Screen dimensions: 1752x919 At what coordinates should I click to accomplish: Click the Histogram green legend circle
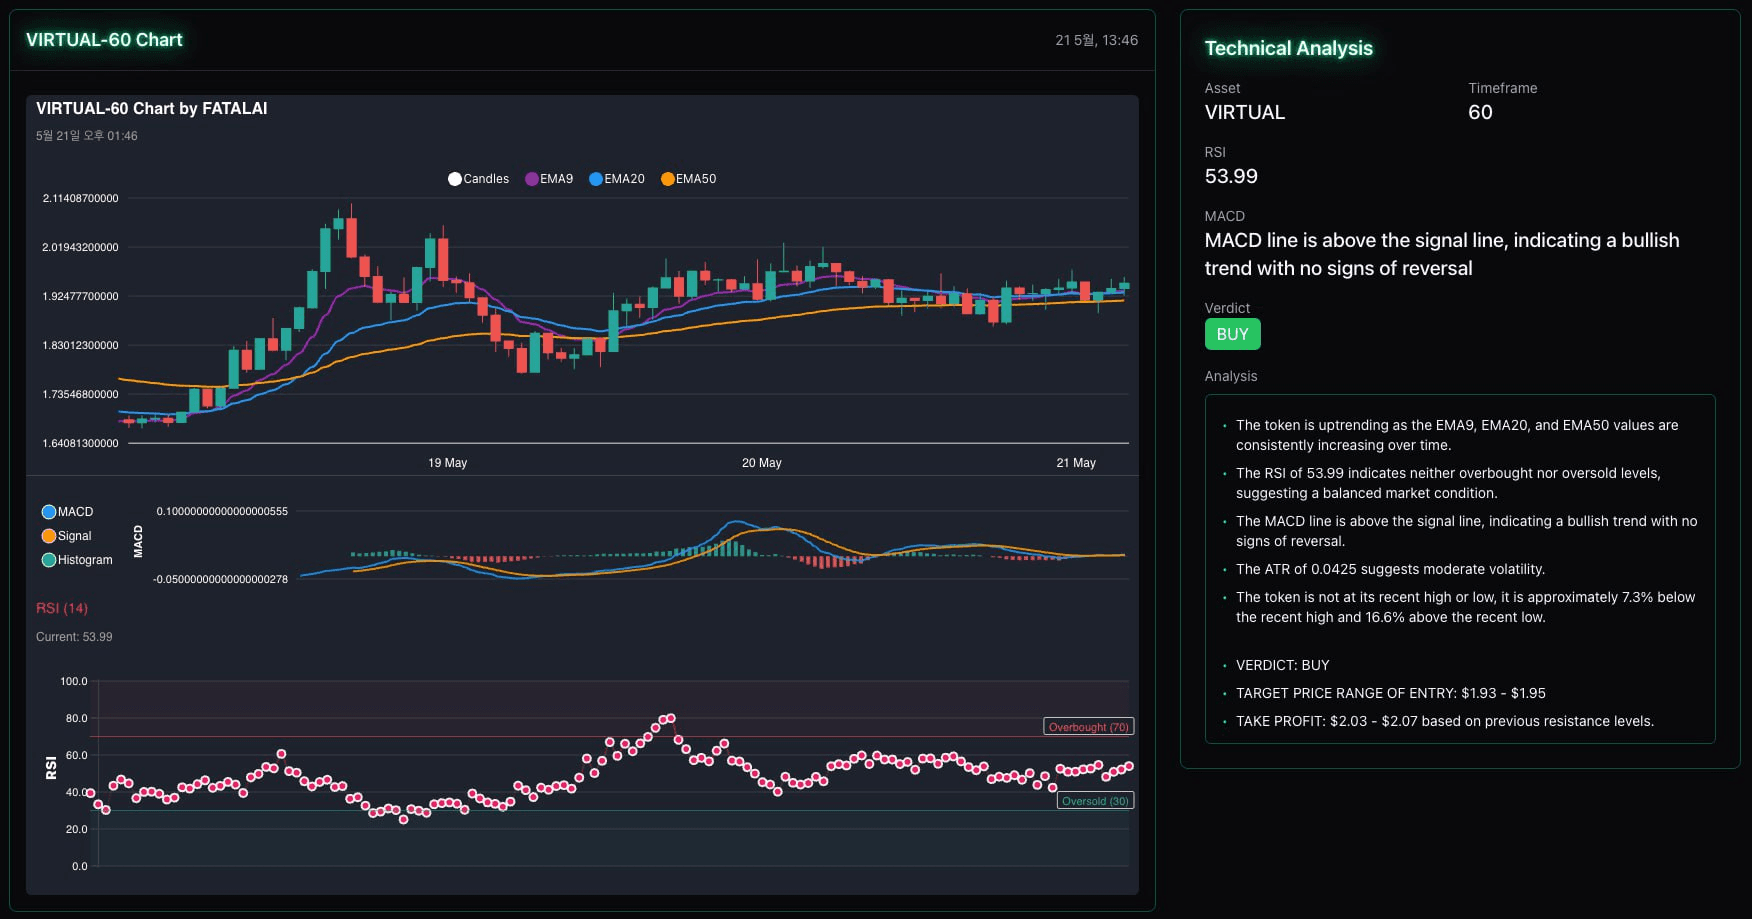(x=48, y=560)
